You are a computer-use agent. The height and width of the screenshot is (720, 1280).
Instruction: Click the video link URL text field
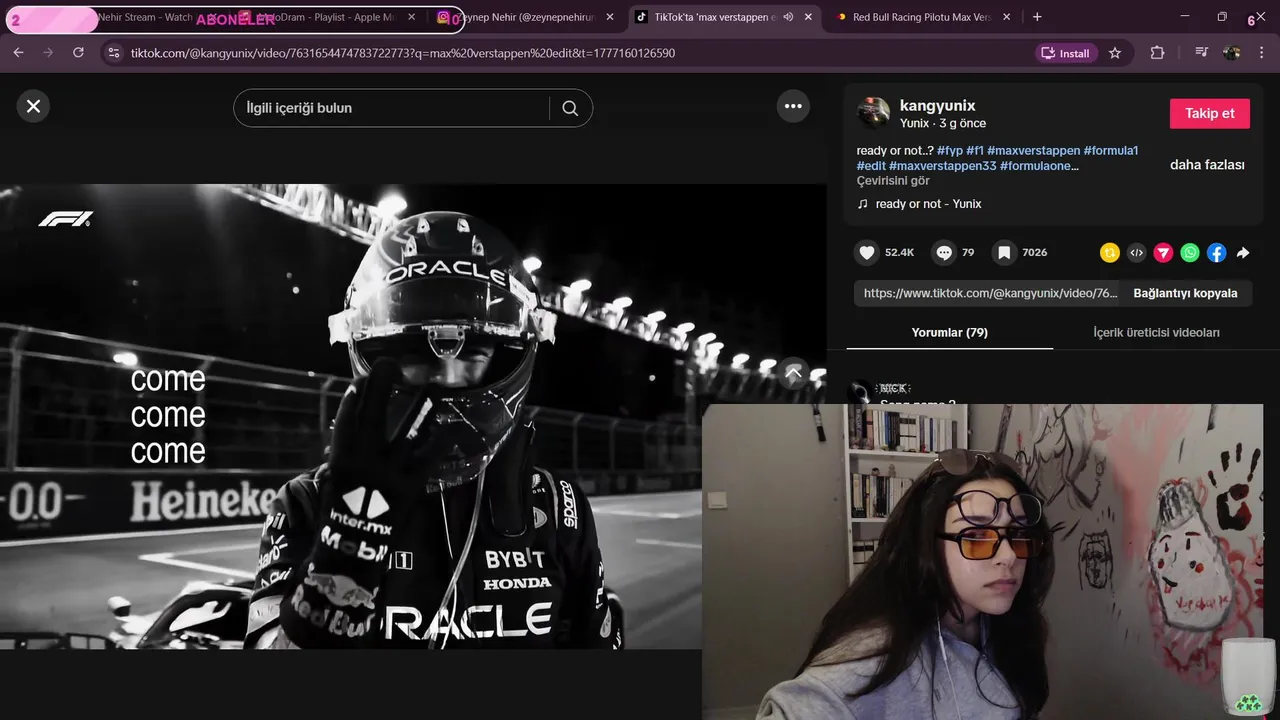pyautogui.click(x=990, y=293)
